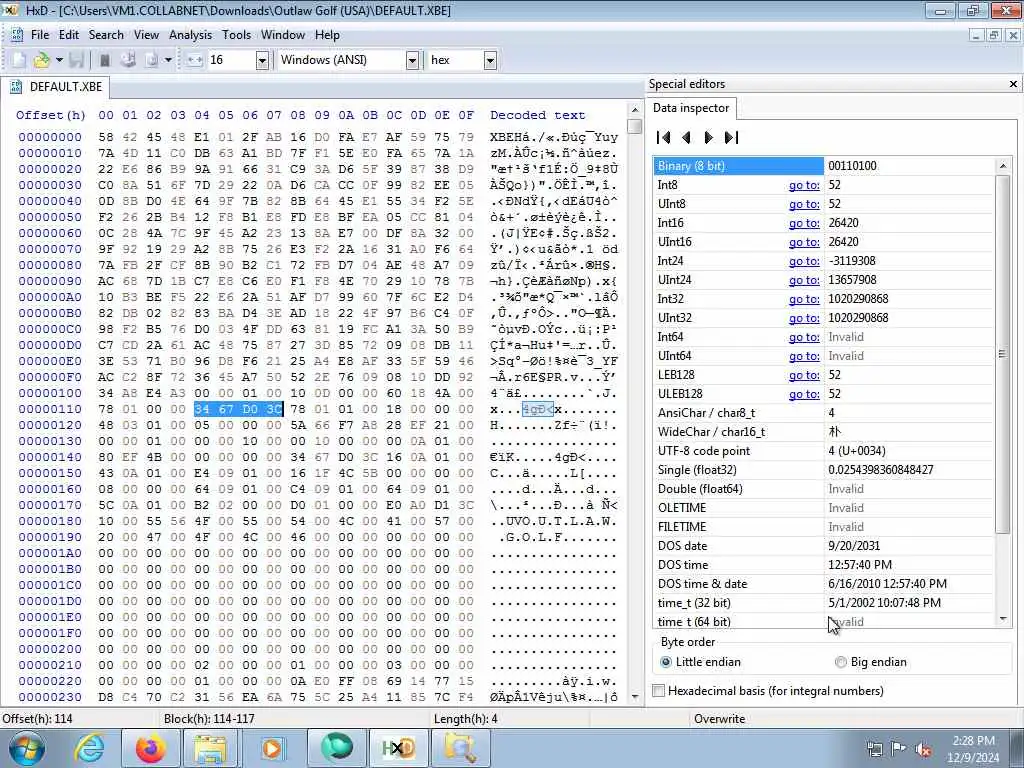
Task: Open the Edit menu
Action: click(x=69, y=35)
